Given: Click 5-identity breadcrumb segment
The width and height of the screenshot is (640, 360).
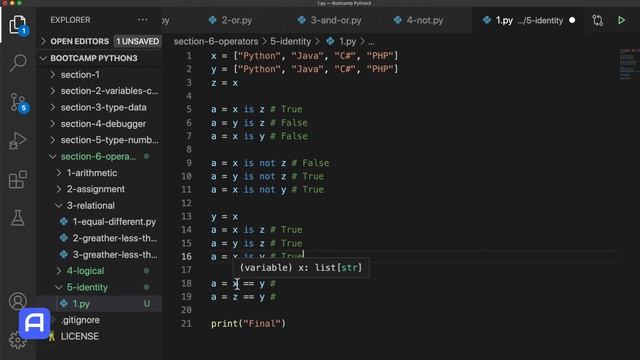Looking at the screenshot, I should (x=290, y=41).
